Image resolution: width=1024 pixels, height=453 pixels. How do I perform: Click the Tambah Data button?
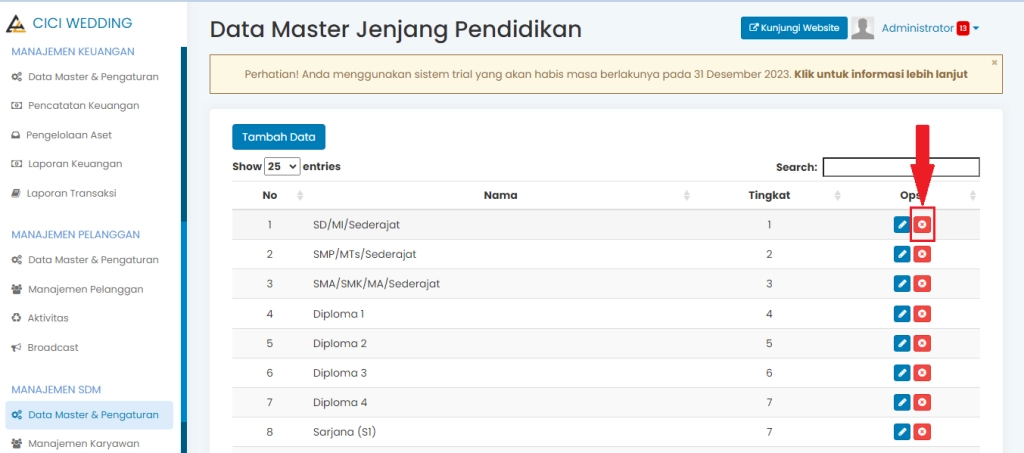click(279, 137)
